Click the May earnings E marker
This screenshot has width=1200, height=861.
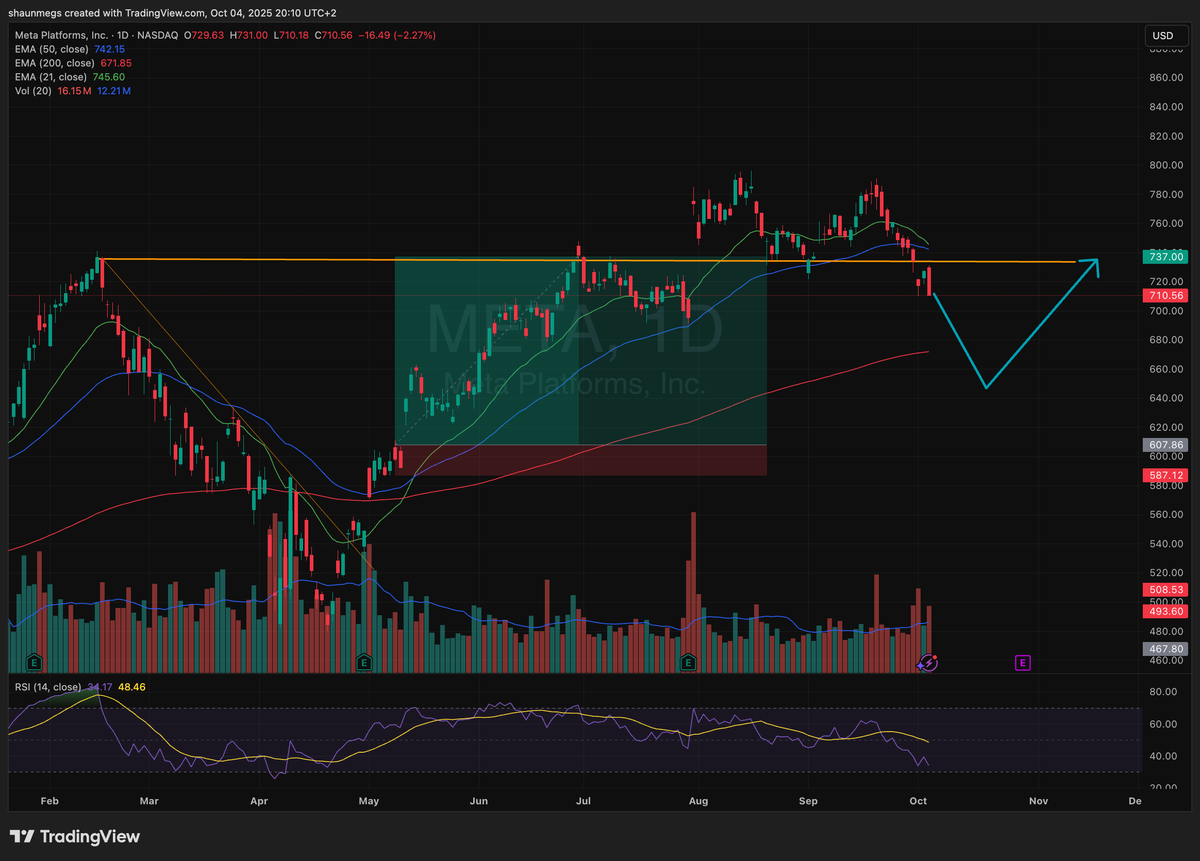tap(364, 662)
